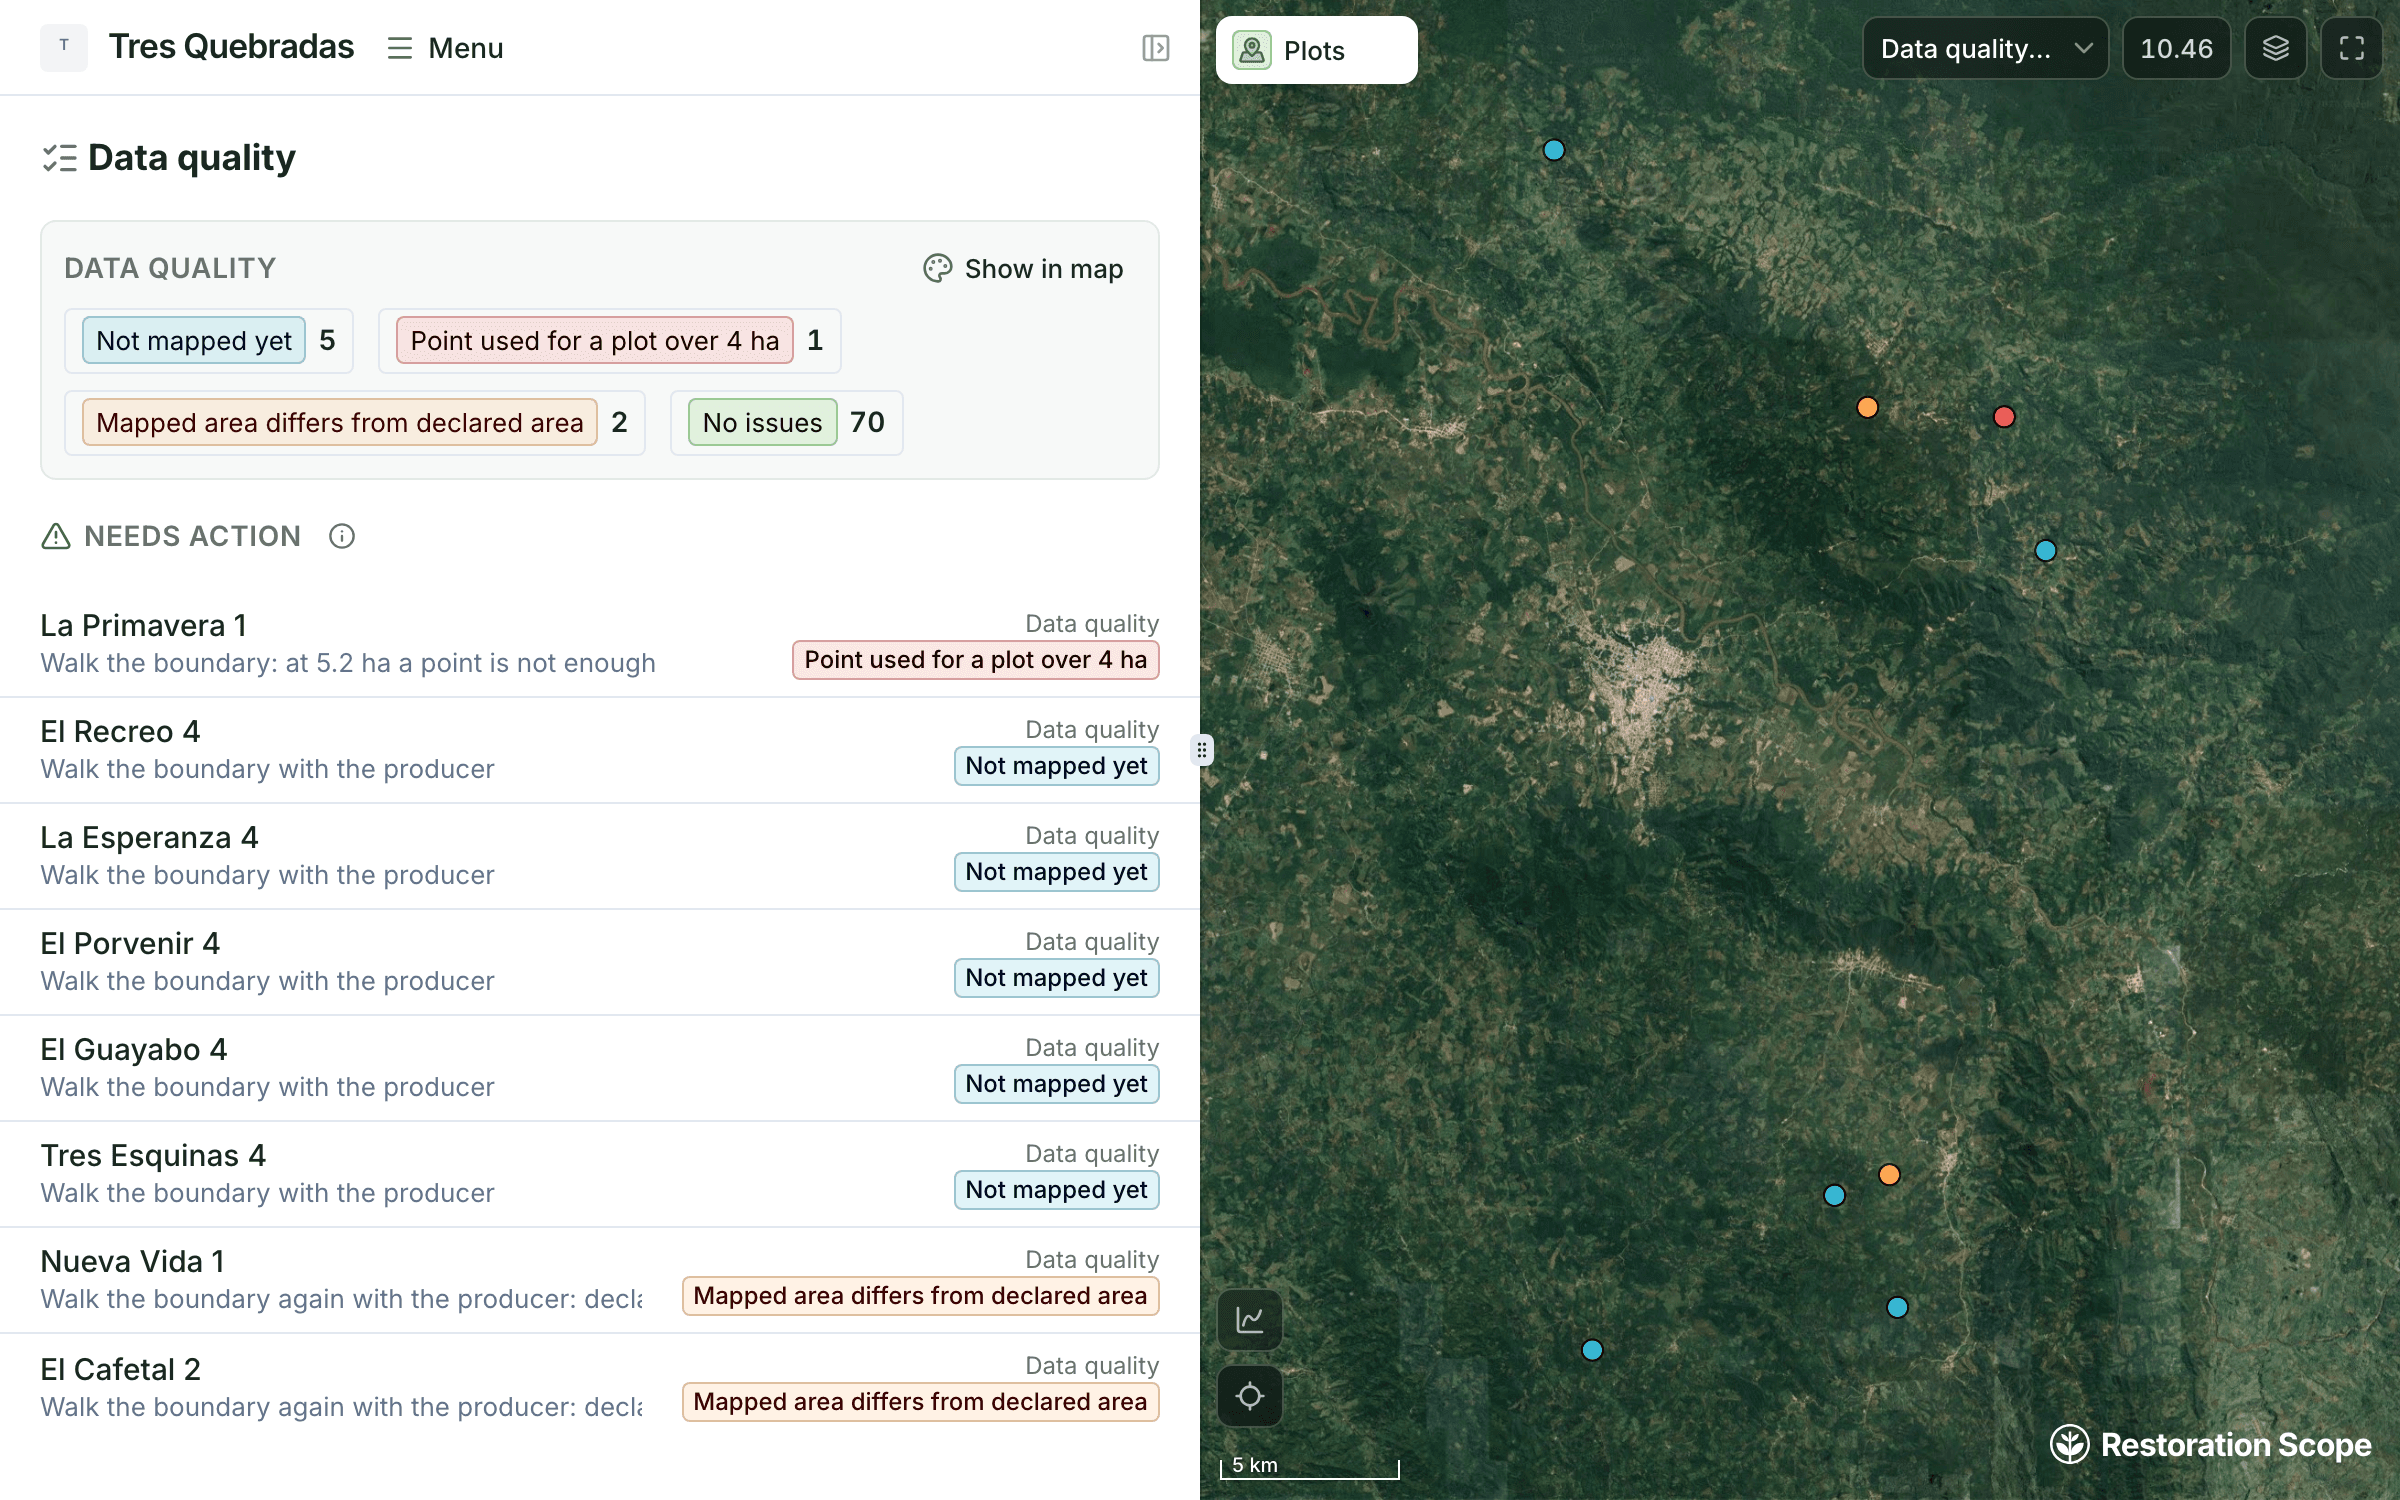Image resolution: width=2400 pixels, height=1500 pixels.
Task: Click the Needs Action info icon
Action: point(342,536)
